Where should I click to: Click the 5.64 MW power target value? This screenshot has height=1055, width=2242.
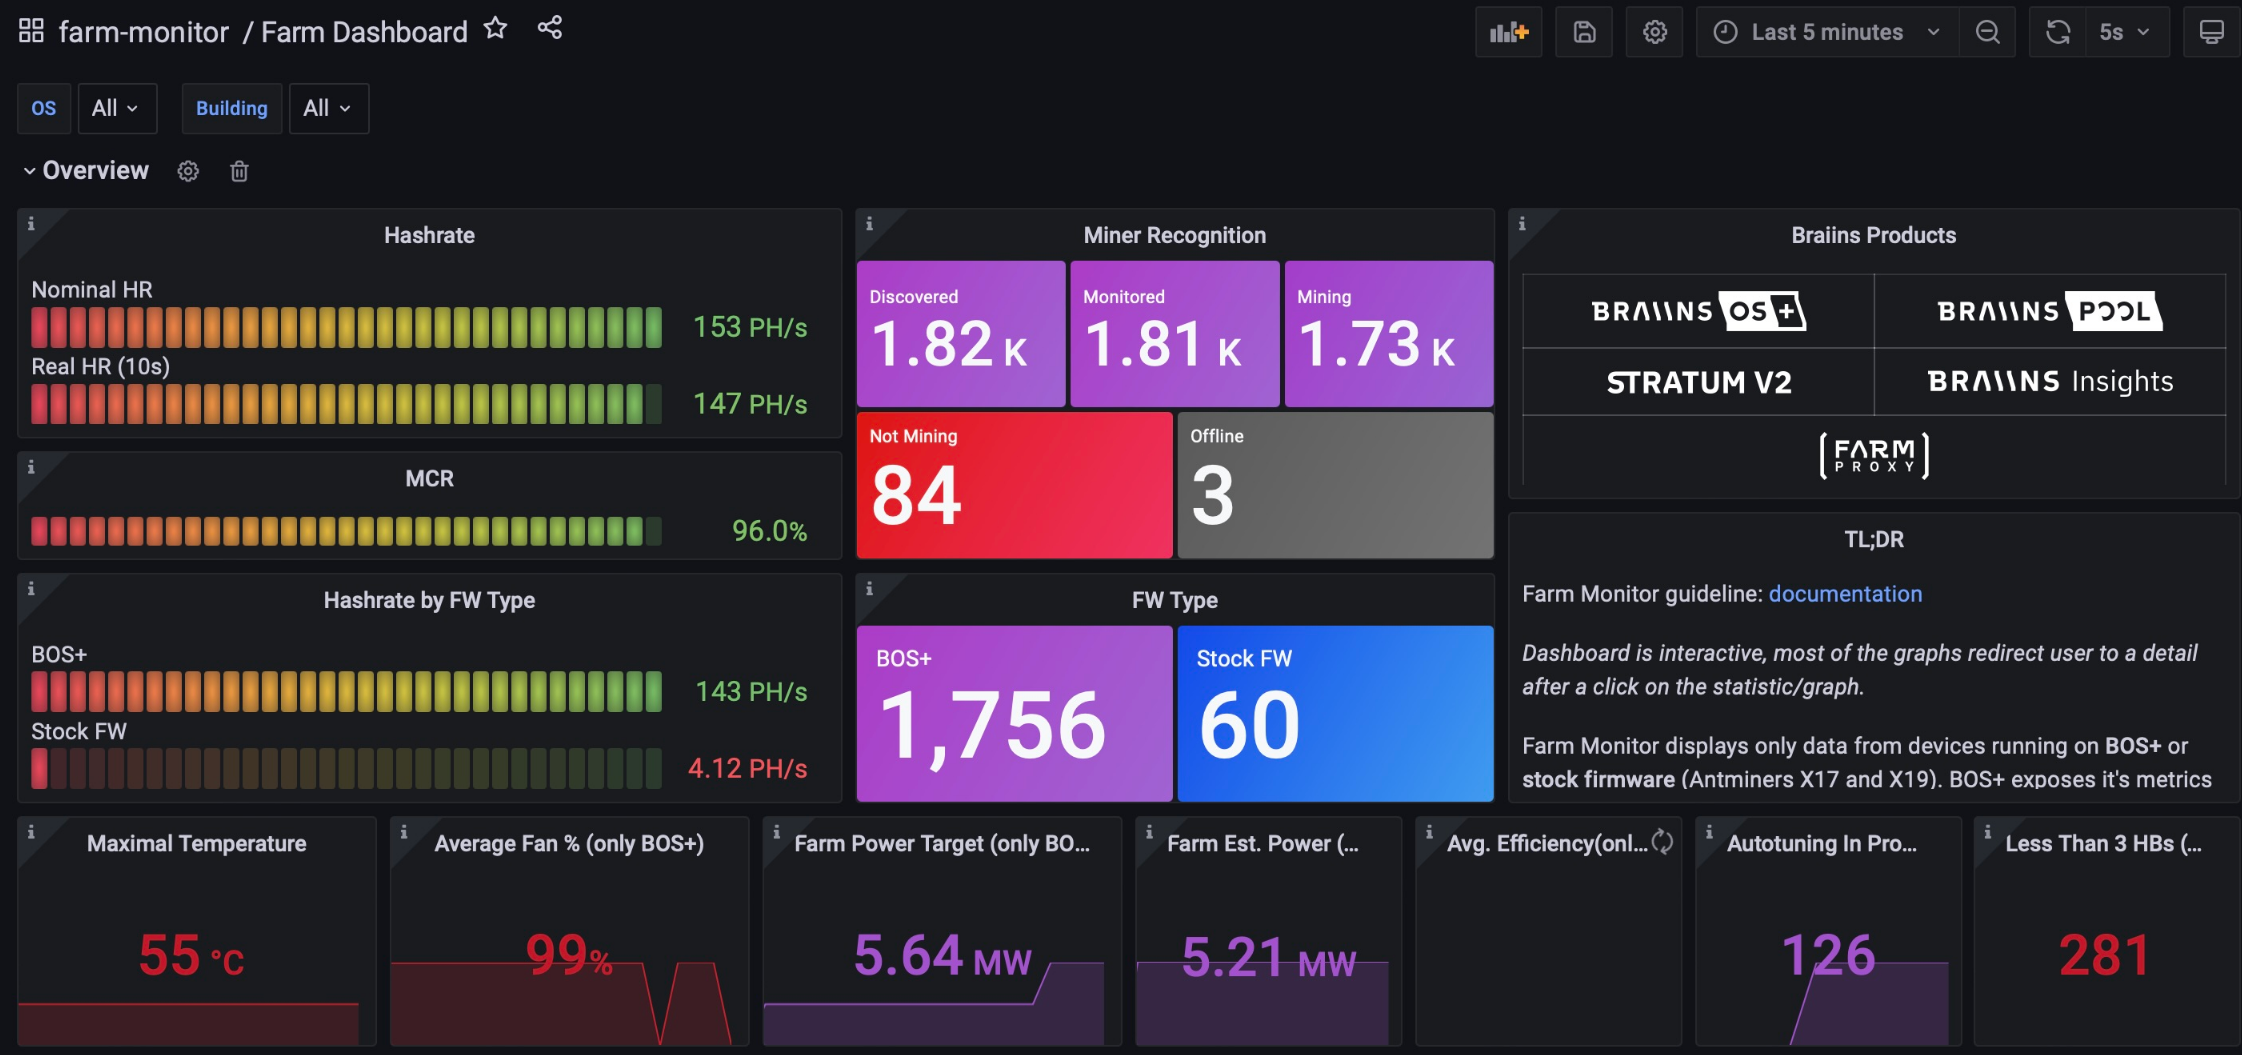click(x=942, y=955)
